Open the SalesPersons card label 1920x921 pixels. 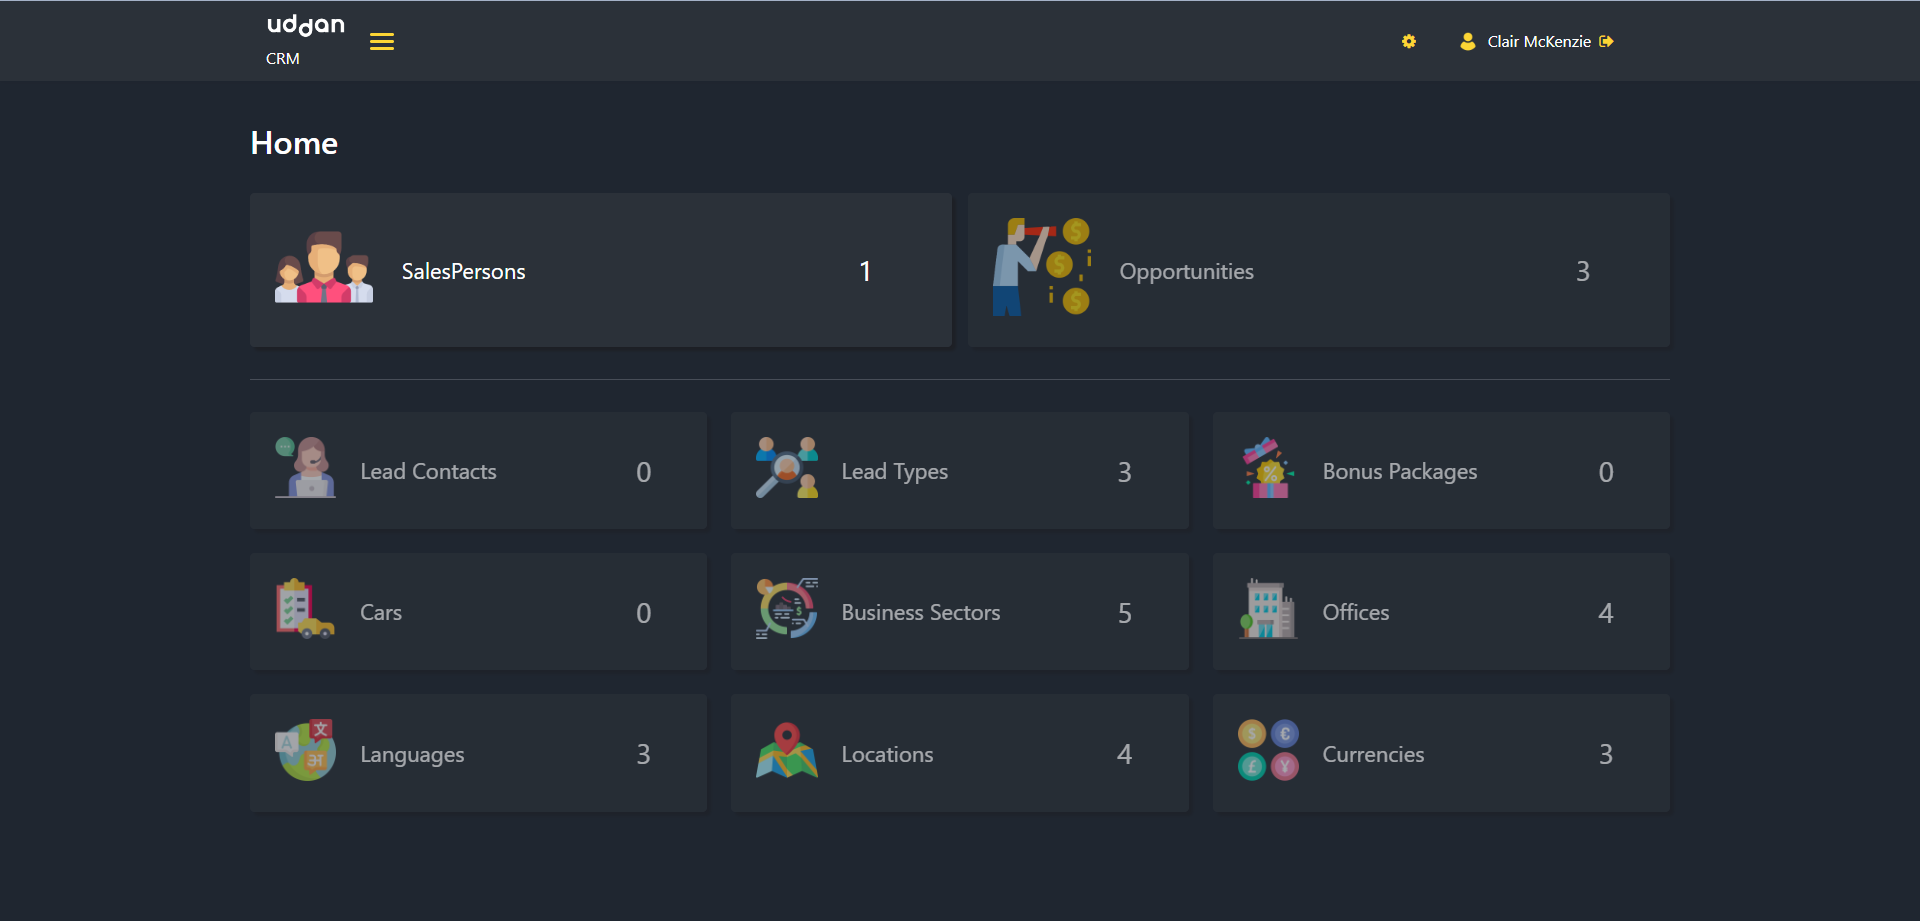point(463,271)
